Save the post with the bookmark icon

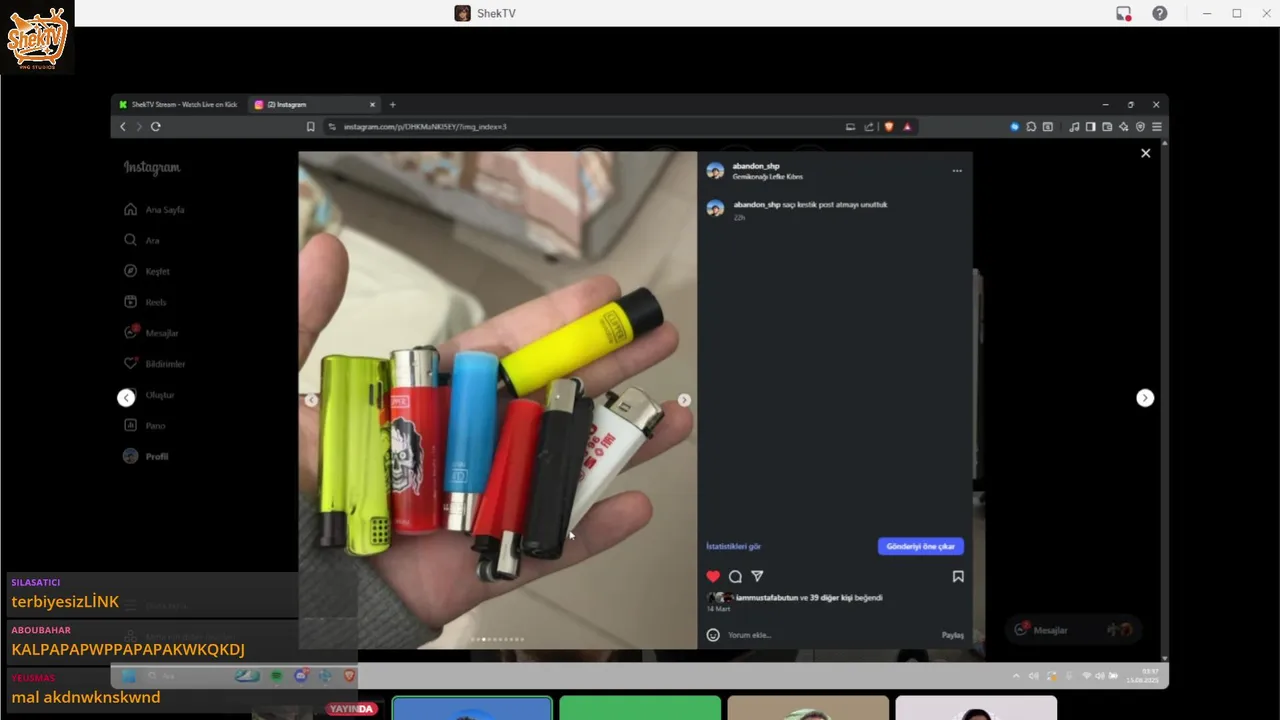coord(958,577)
